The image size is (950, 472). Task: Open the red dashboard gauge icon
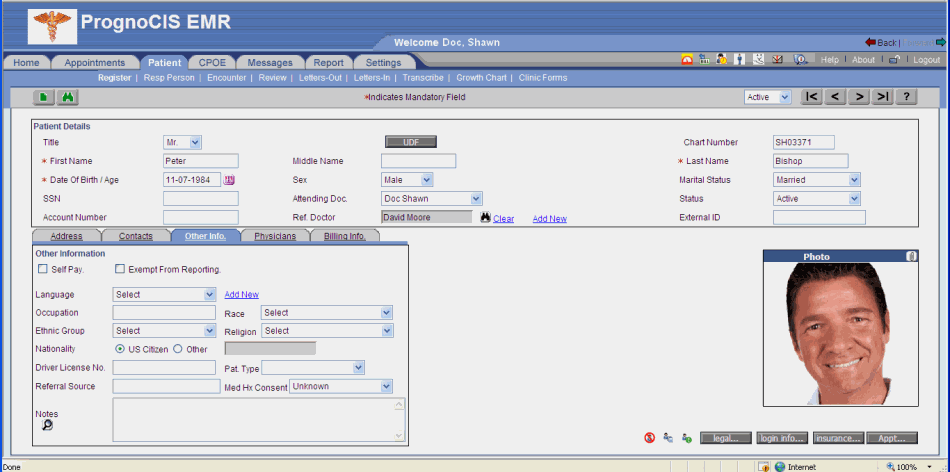pos(686,59)
